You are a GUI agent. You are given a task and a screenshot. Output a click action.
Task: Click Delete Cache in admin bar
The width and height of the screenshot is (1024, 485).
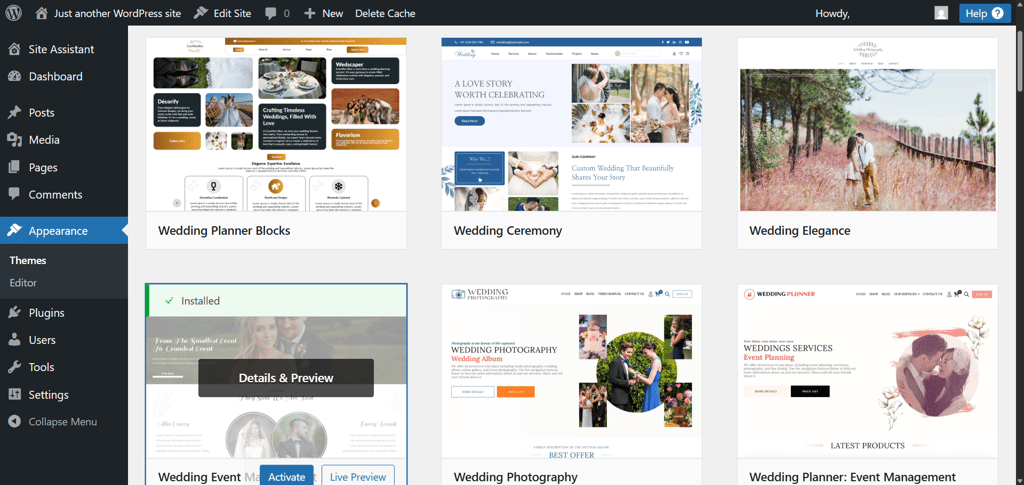click(385, 13)
